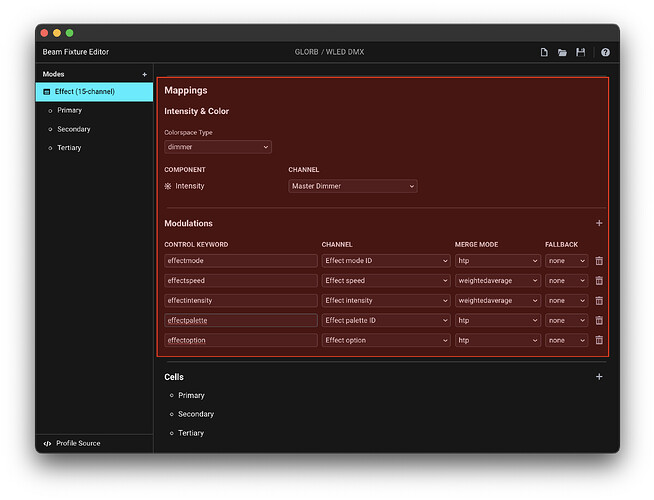654x500 pixels.
Task: Click the MERGE MODE column header
Action: click(x=476, y=245)
